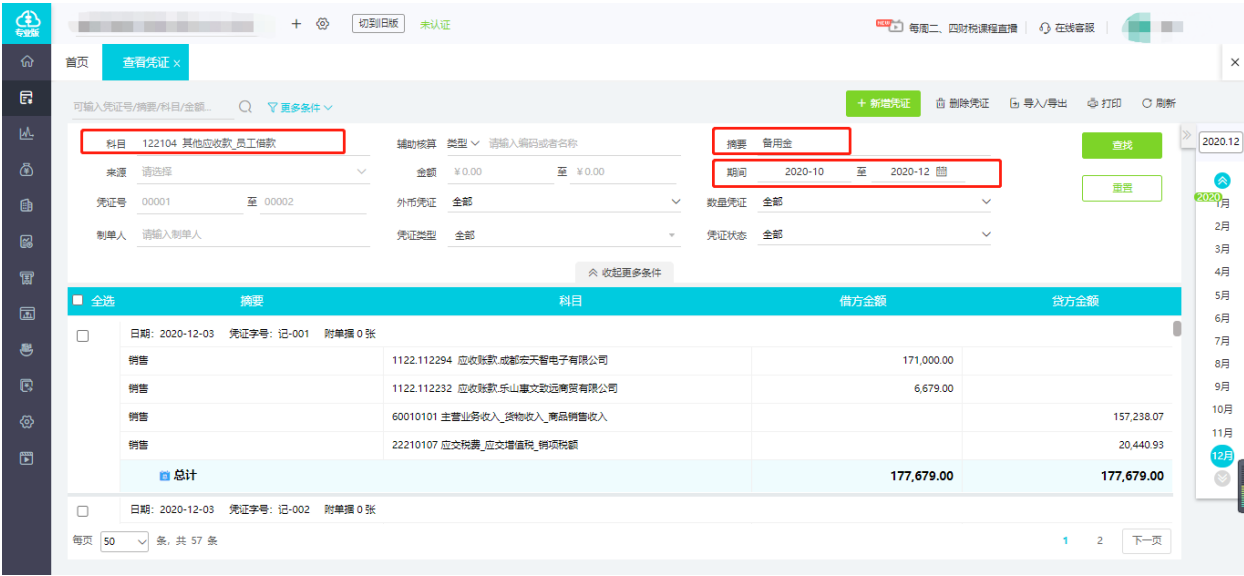
Task: Click the settings gear icon in left sidebar
Action: 27,422
